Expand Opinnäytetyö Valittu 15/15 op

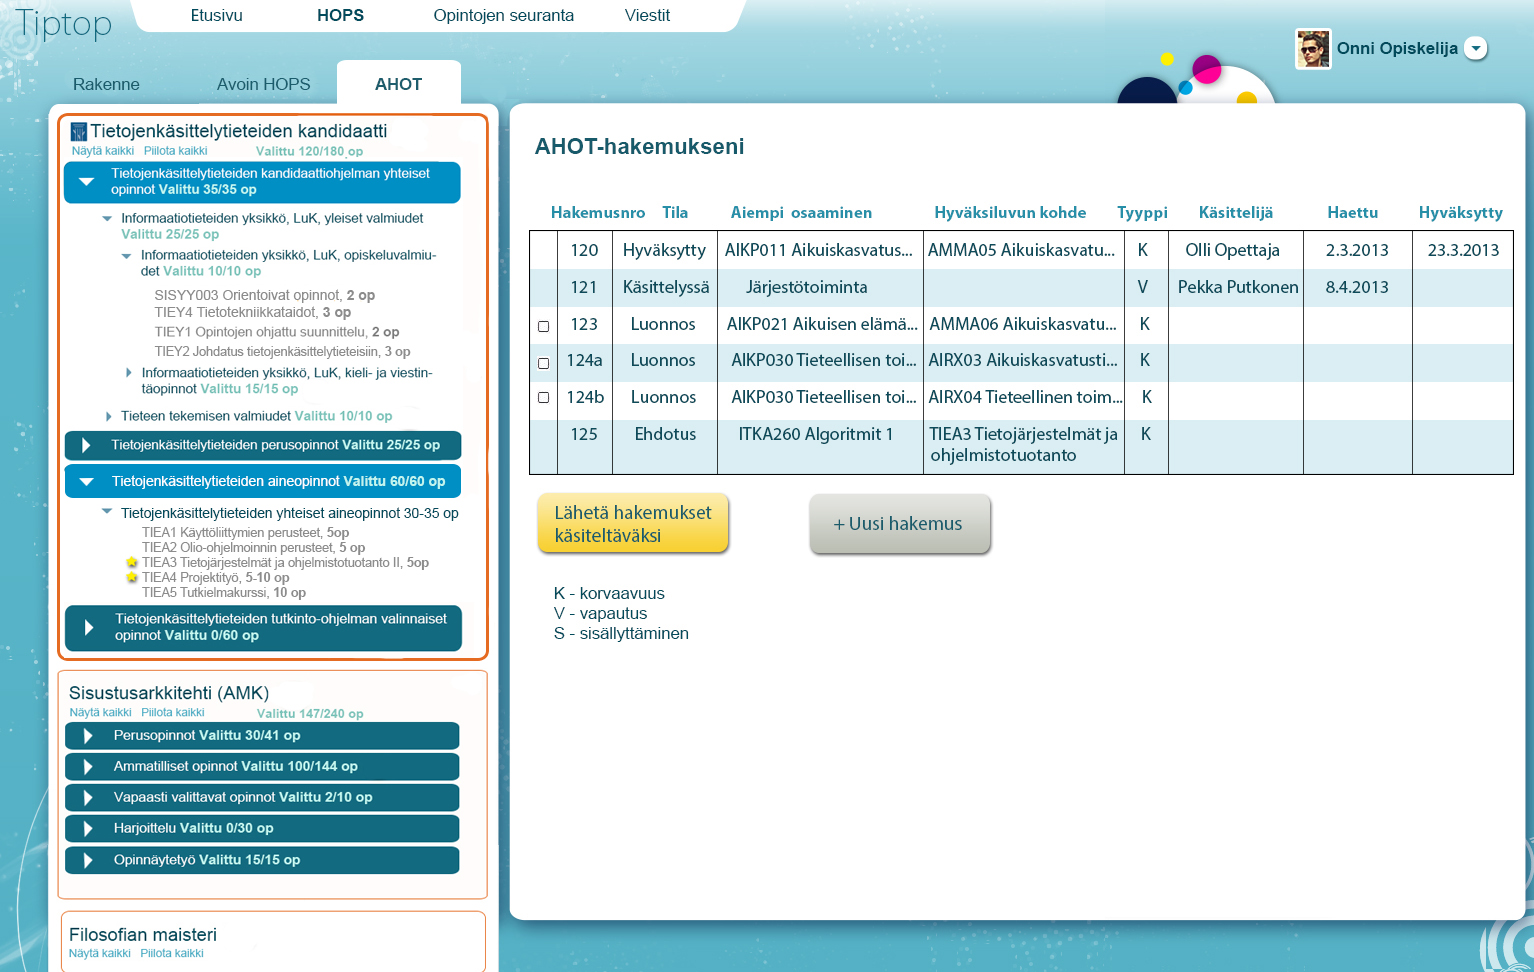(x=88, y=860)
